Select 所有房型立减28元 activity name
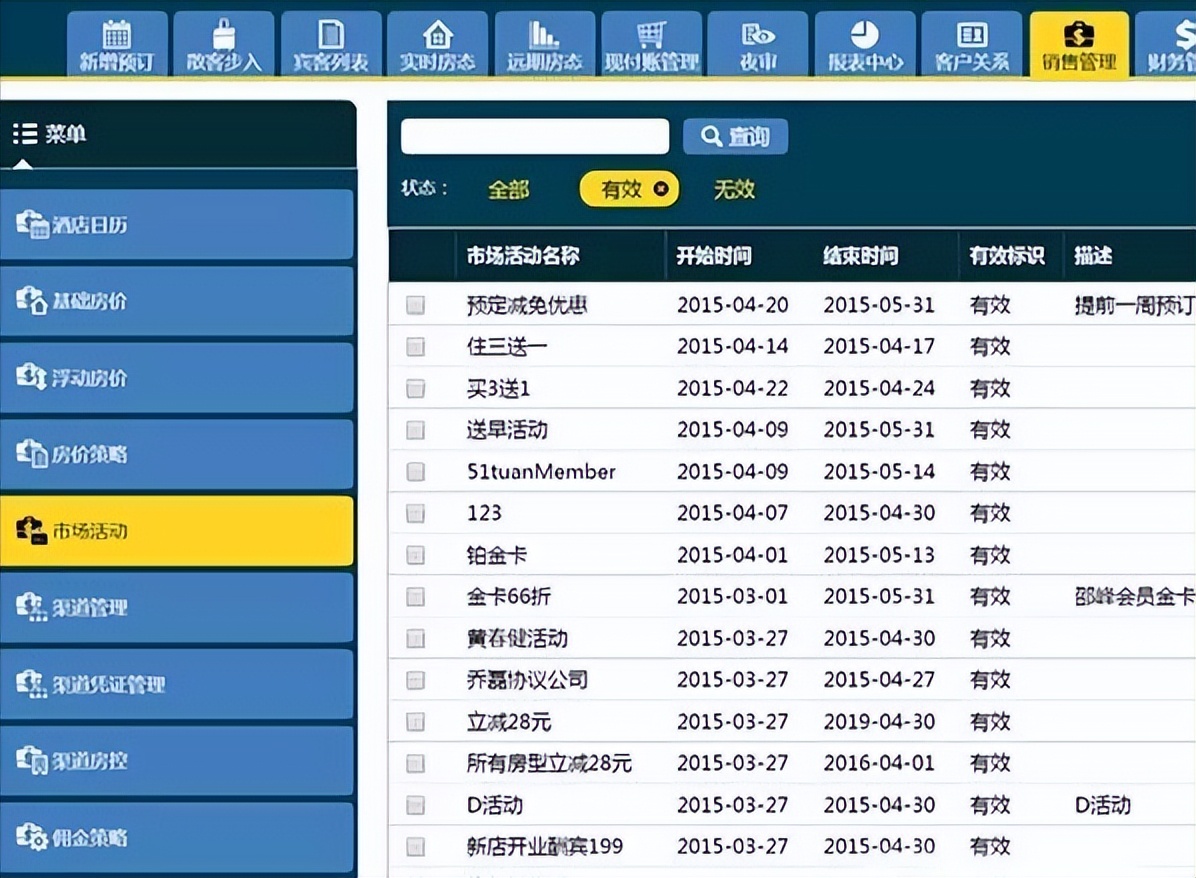Image resolution: width=1196 pixels, height=878 pixels. tap(549, 763)
